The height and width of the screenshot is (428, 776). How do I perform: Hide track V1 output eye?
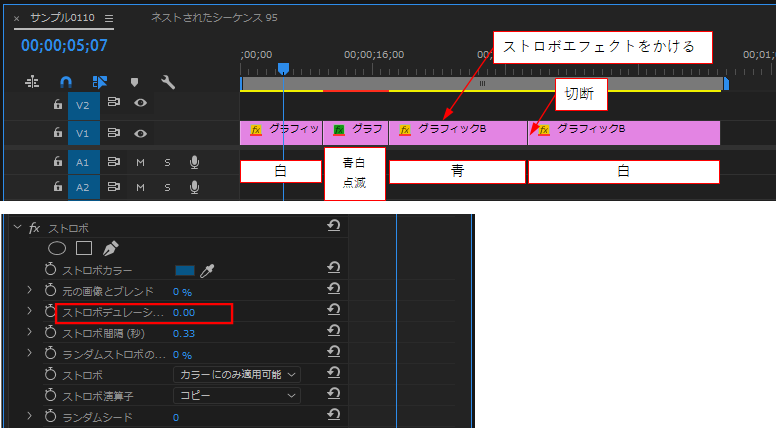(141, 134)
